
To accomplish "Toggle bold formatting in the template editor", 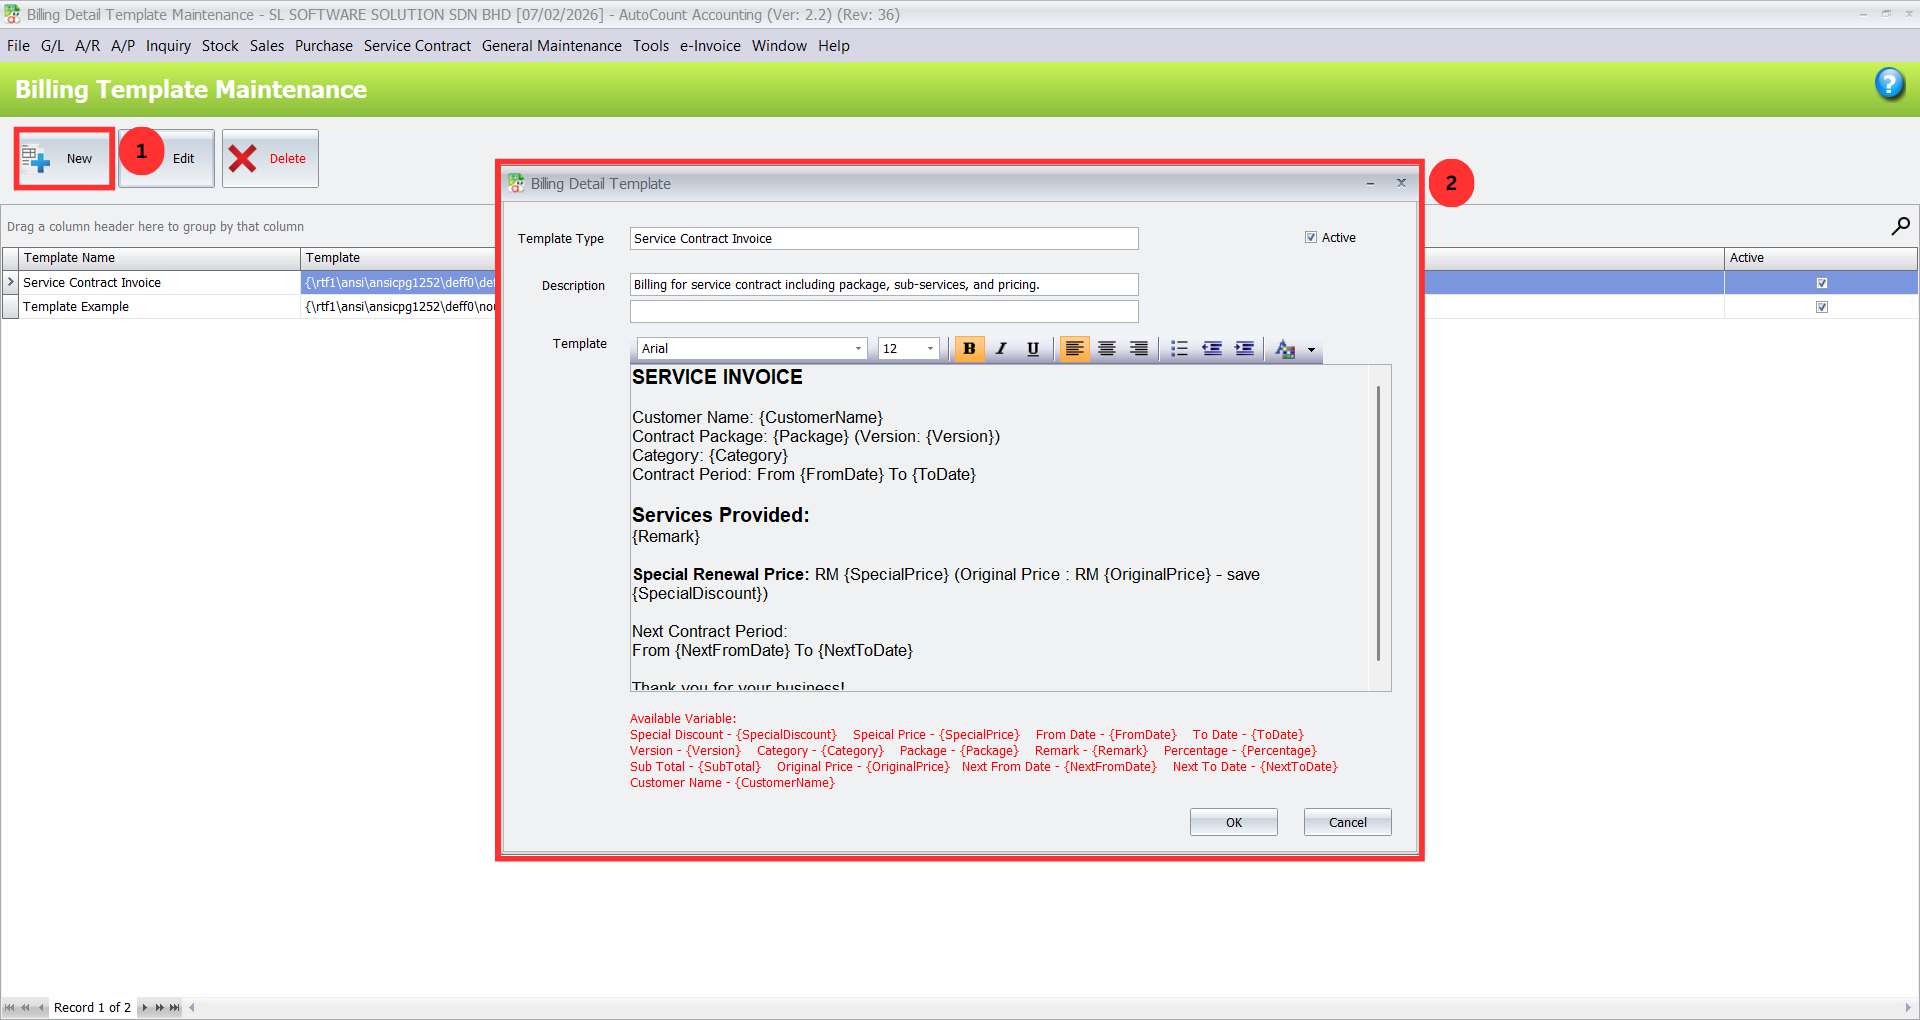I will (x=969, y=349).
